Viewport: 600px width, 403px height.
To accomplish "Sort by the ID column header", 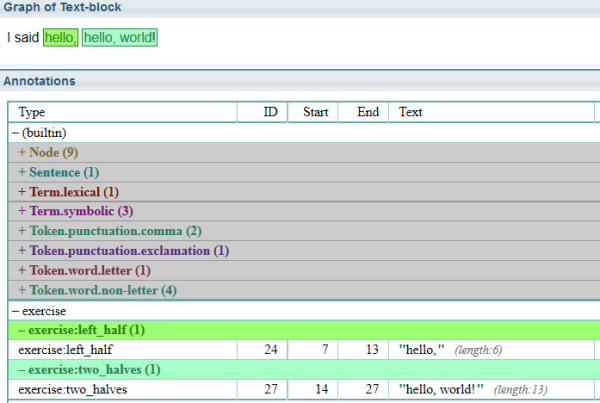I will [270, 112].
